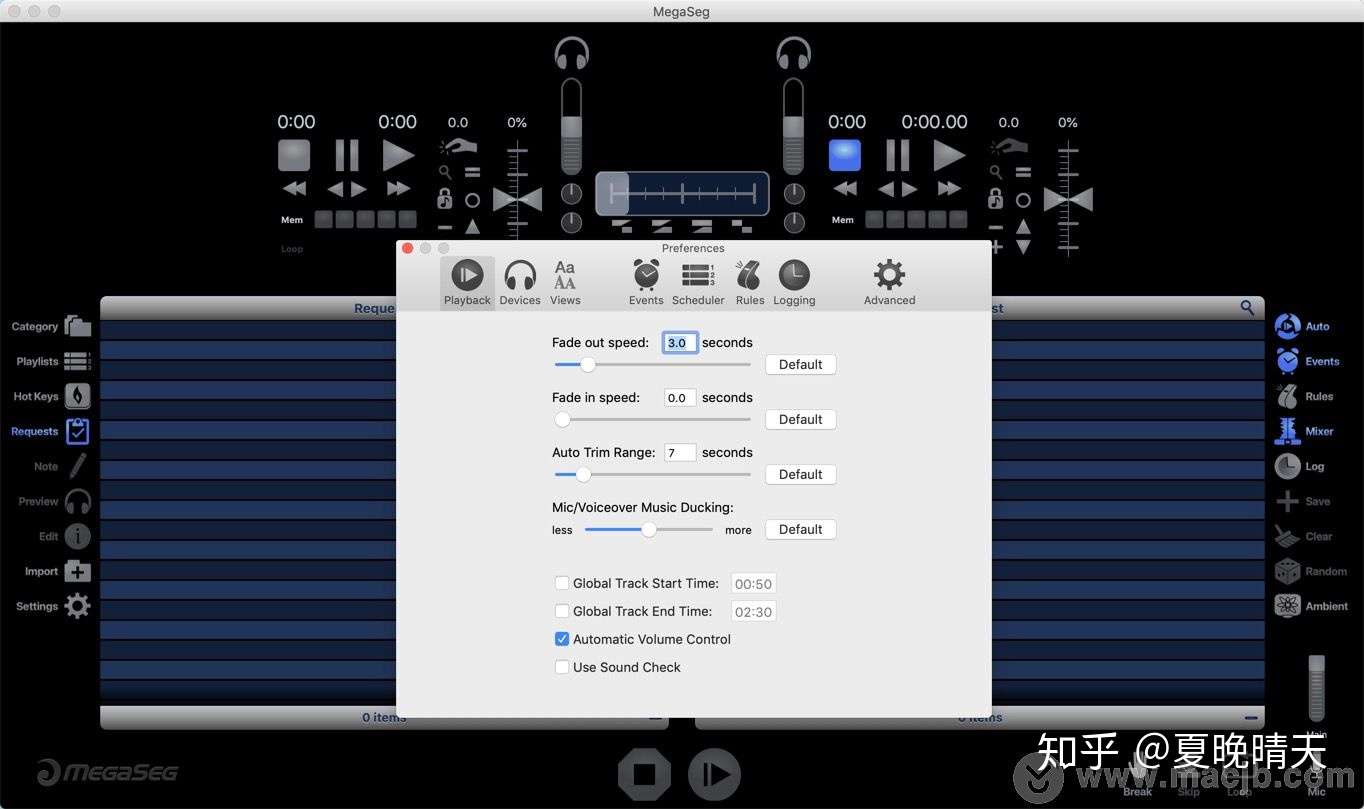Screen dimensions: 1364x809
Task: Click the Fade out speed slider
Action: click(x=652, y=364)
